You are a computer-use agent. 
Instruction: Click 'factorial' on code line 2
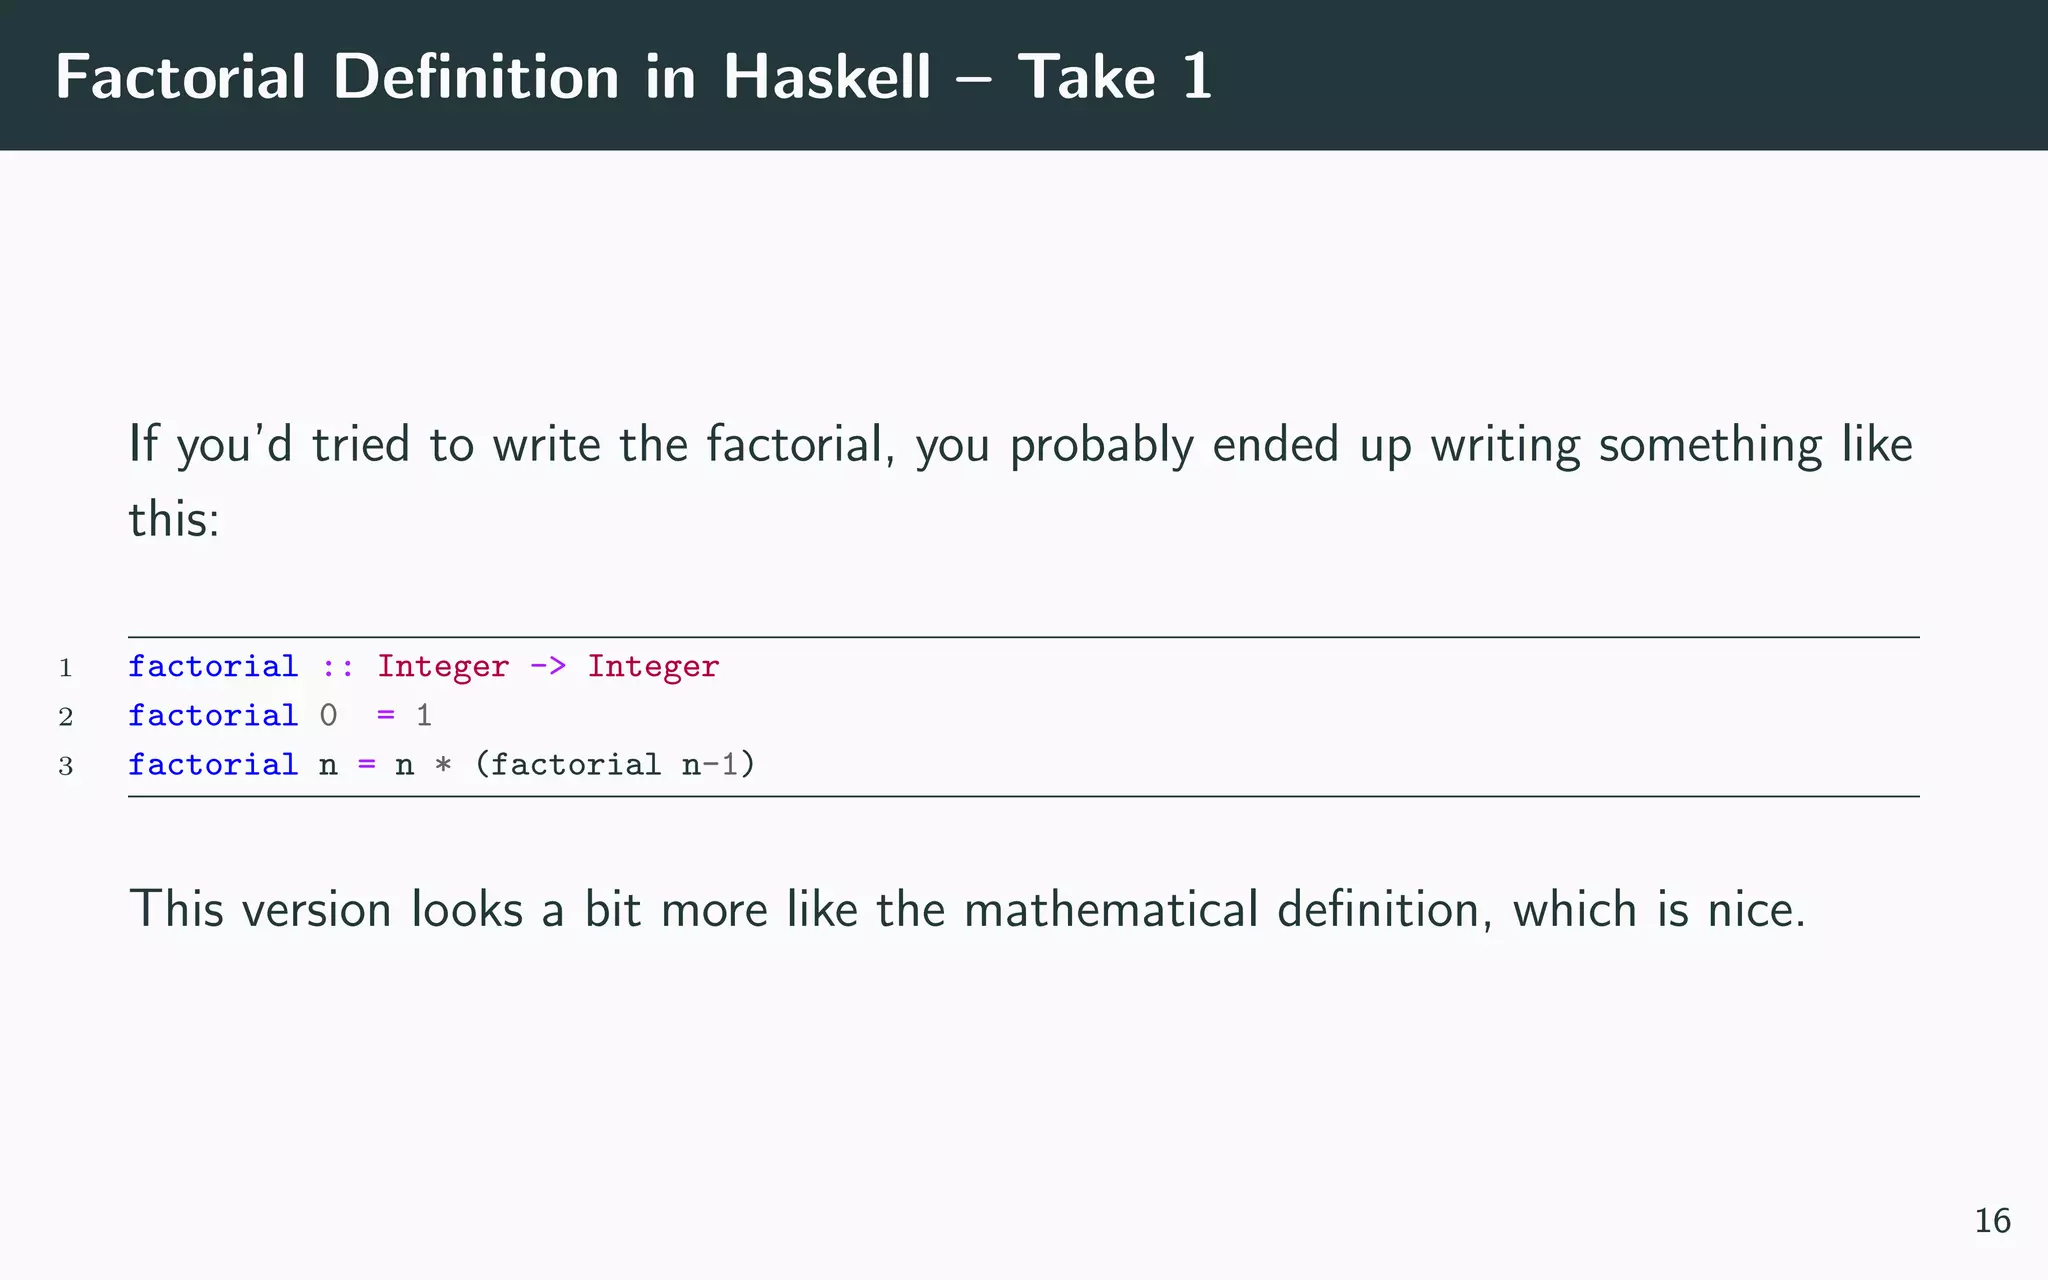[213, 715]
